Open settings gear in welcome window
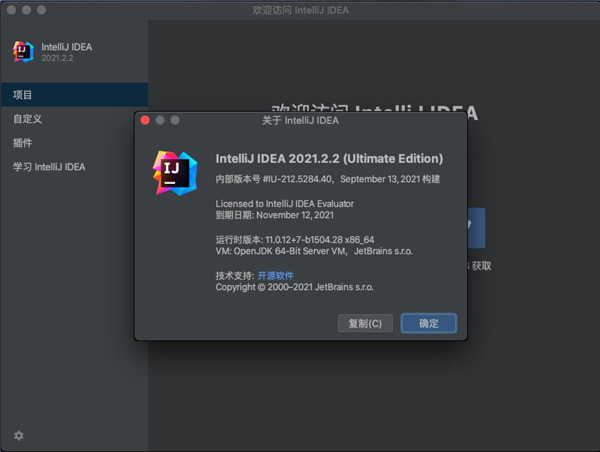600x452 pixels. [19, 436]
